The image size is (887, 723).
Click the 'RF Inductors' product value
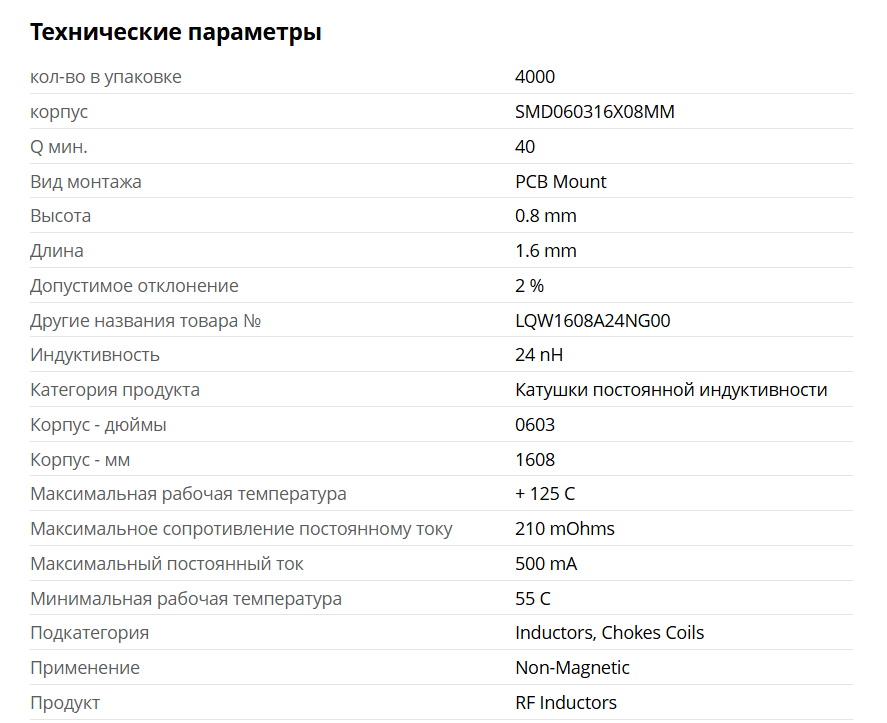pos(566,703)
